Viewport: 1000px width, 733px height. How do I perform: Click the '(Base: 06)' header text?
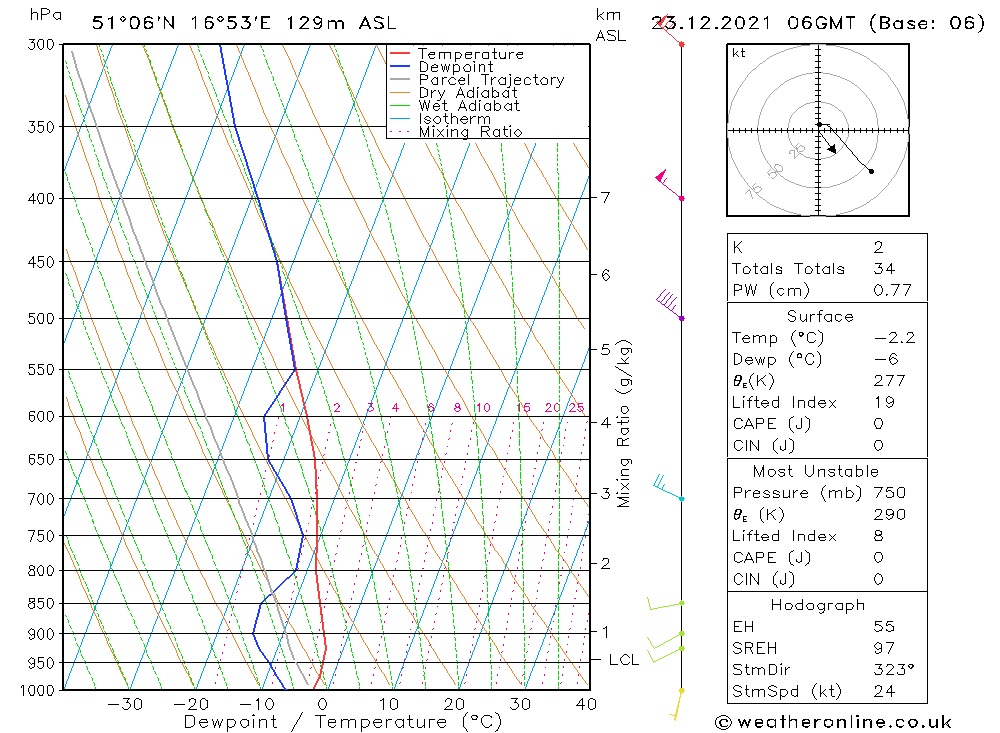(x=927, y=23)
